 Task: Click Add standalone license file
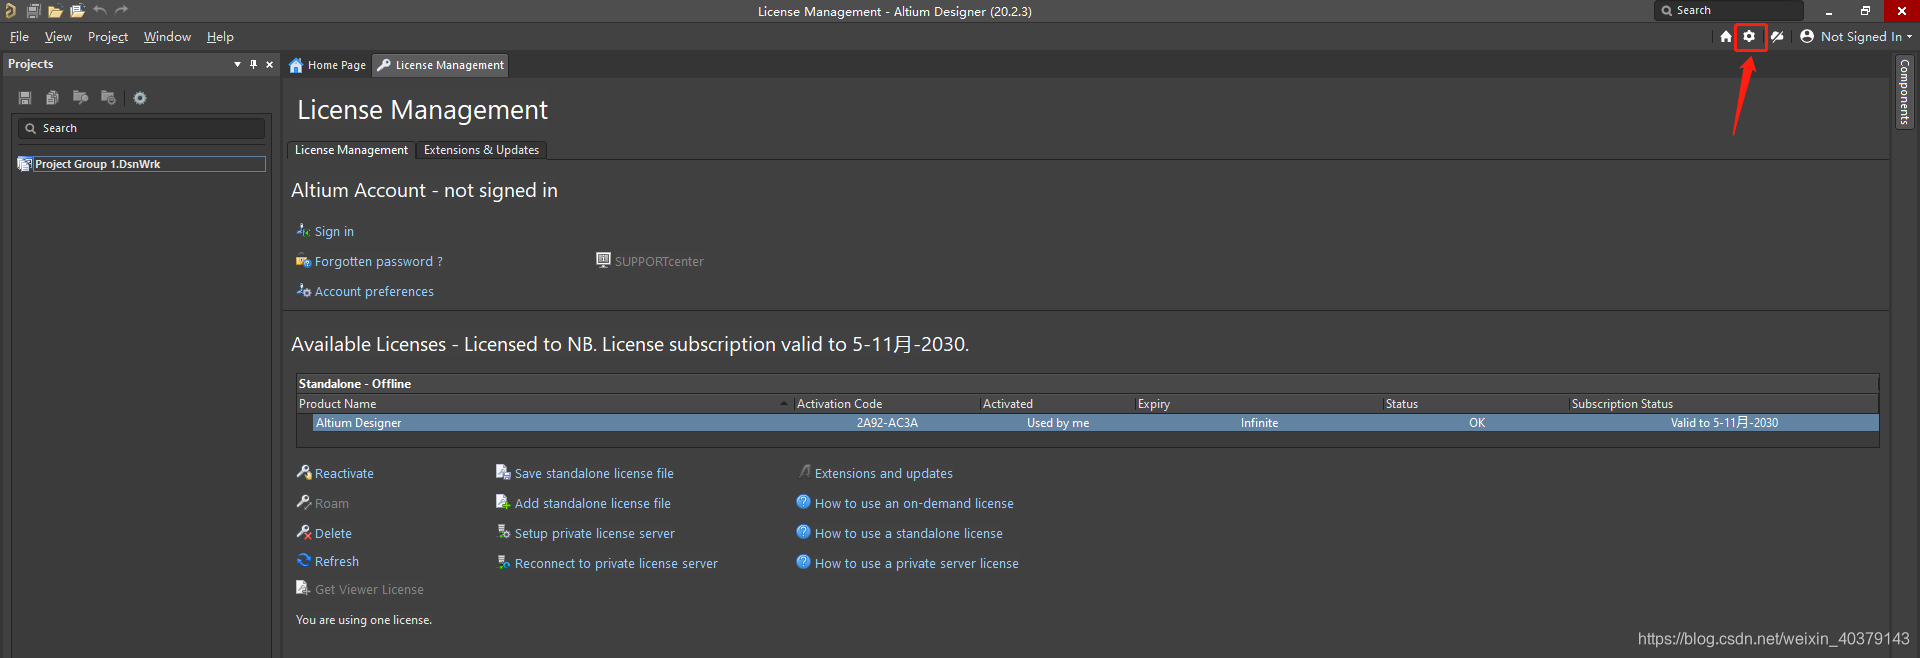(593, 503)
